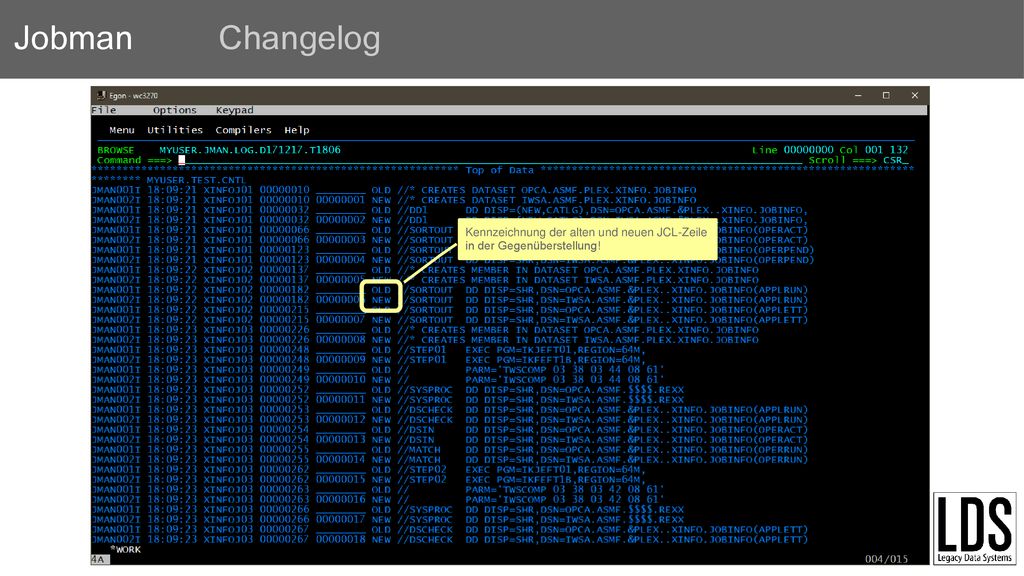1024x576 pixels.
Task: Click NEW //STEP01 EXEC PGM=IKFEFT1B line
Action: [368, 360]
